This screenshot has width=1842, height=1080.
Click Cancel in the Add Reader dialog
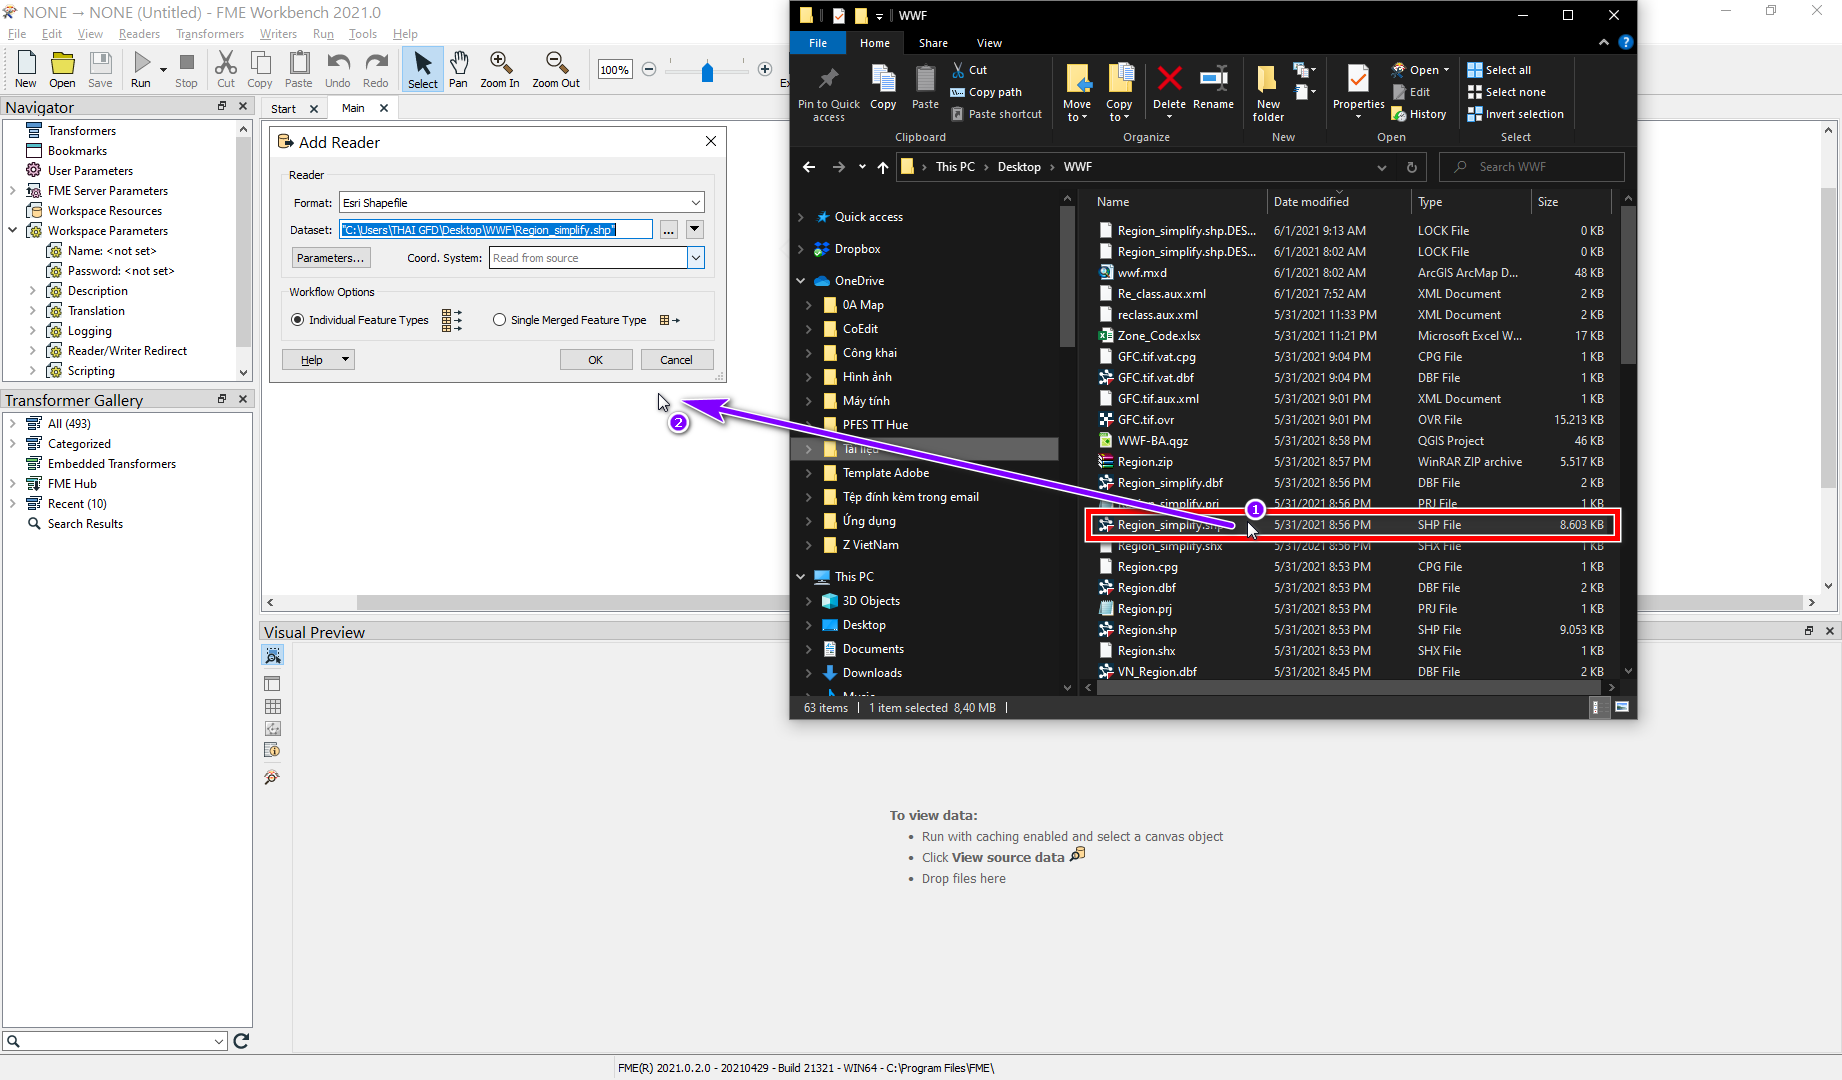(x=677, y=360)
